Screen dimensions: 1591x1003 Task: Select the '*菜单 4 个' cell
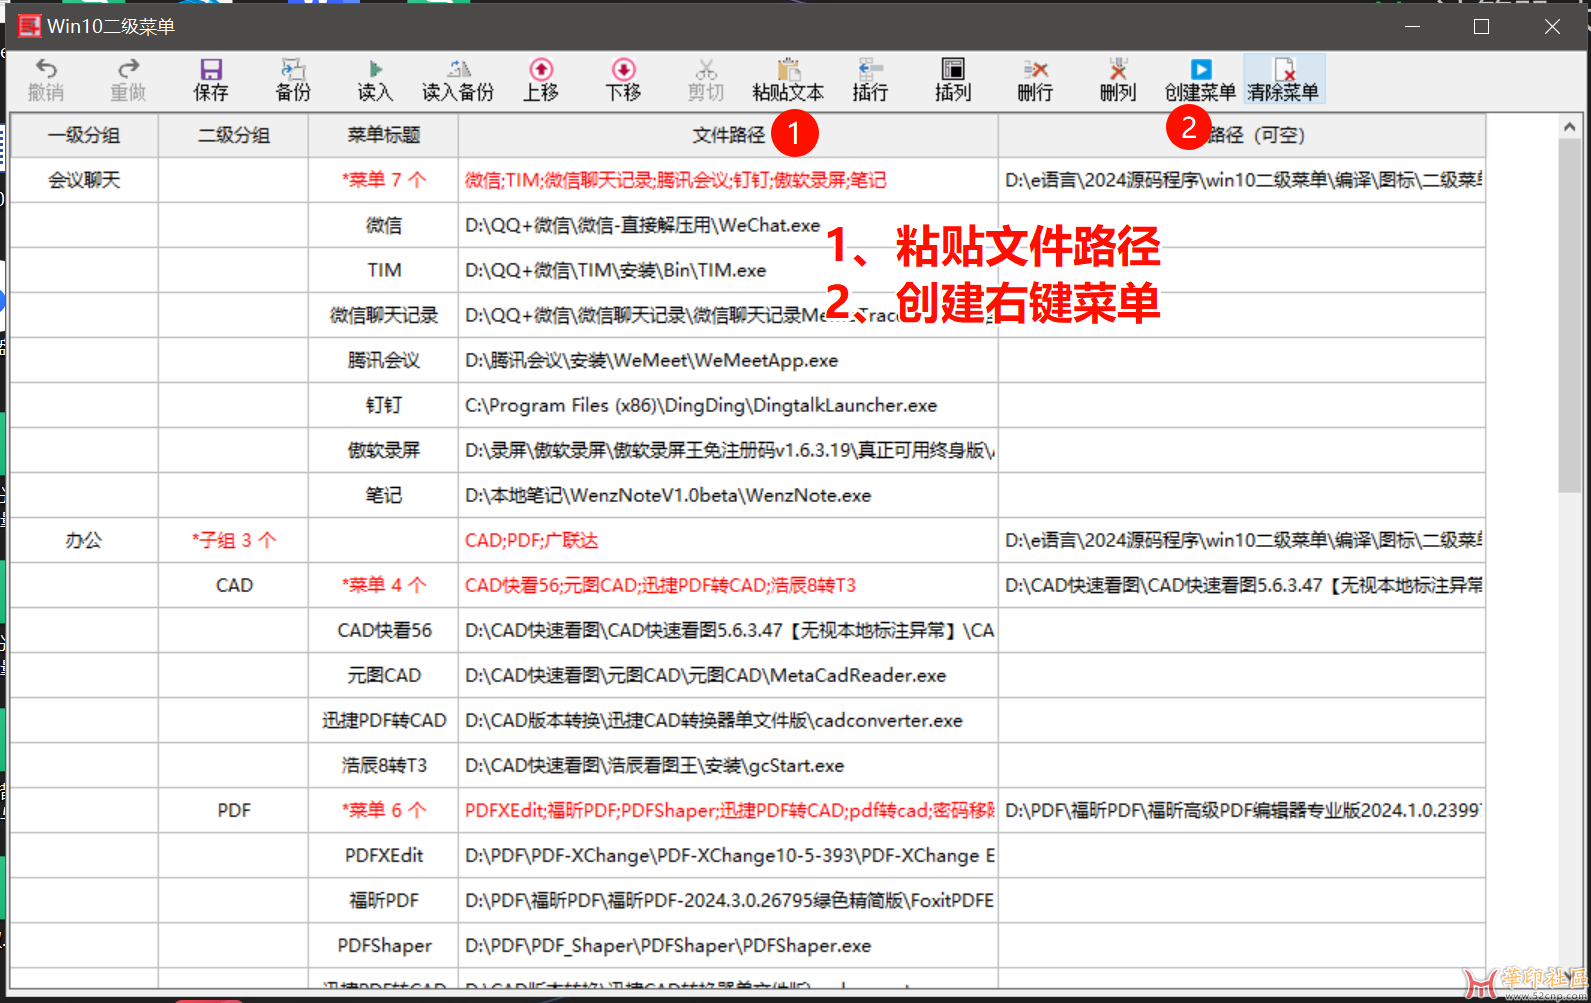click(x=384, y=585)
